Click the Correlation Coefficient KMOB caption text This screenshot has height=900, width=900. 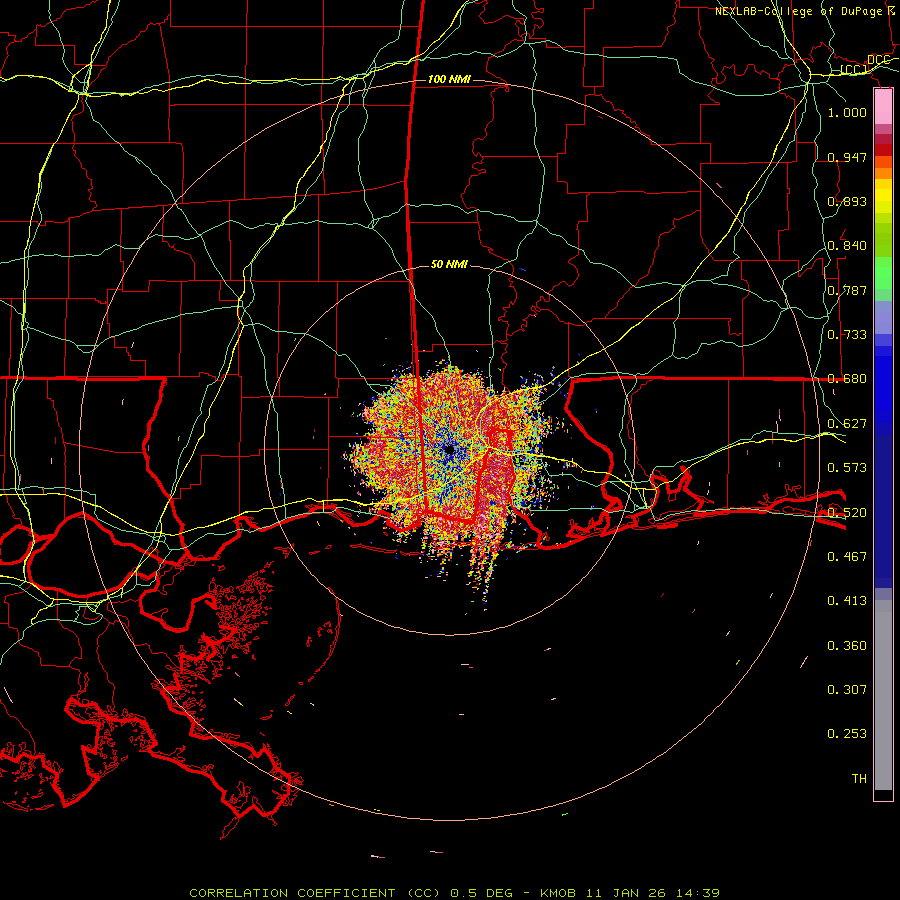(454, 893)
